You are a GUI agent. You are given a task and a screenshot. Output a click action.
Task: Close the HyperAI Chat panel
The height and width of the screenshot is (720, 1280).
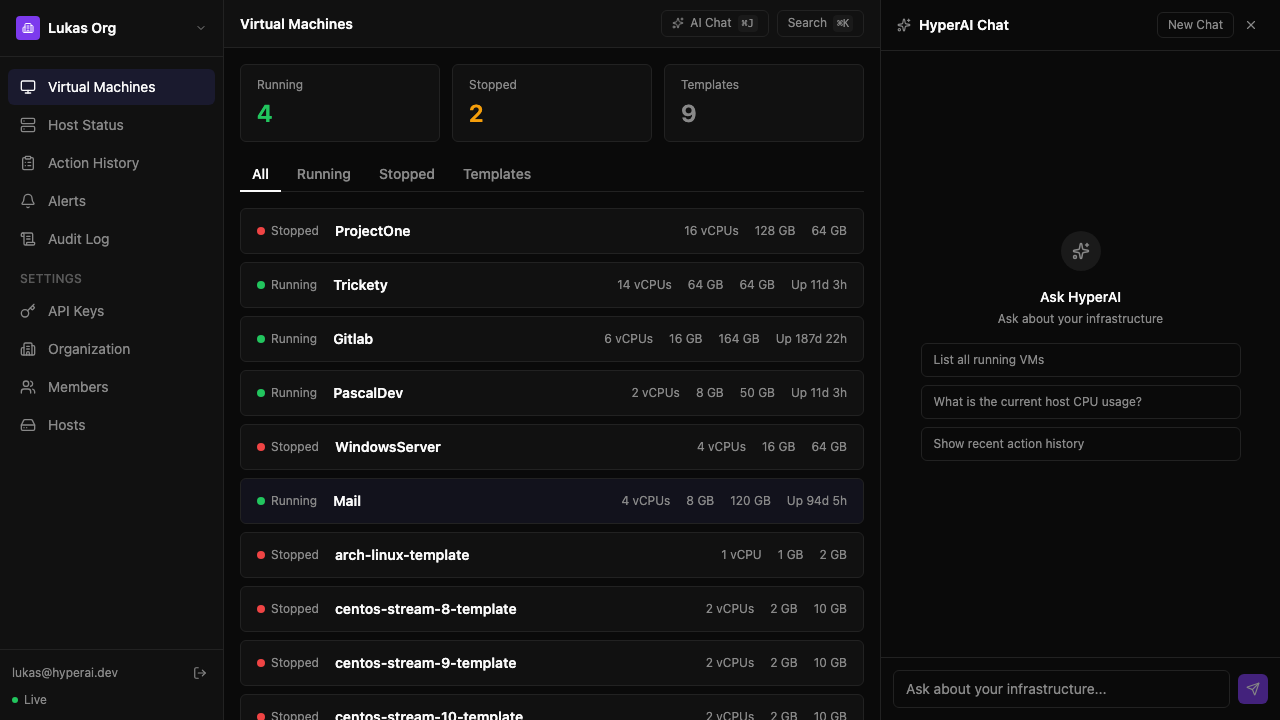(1251, 25)
